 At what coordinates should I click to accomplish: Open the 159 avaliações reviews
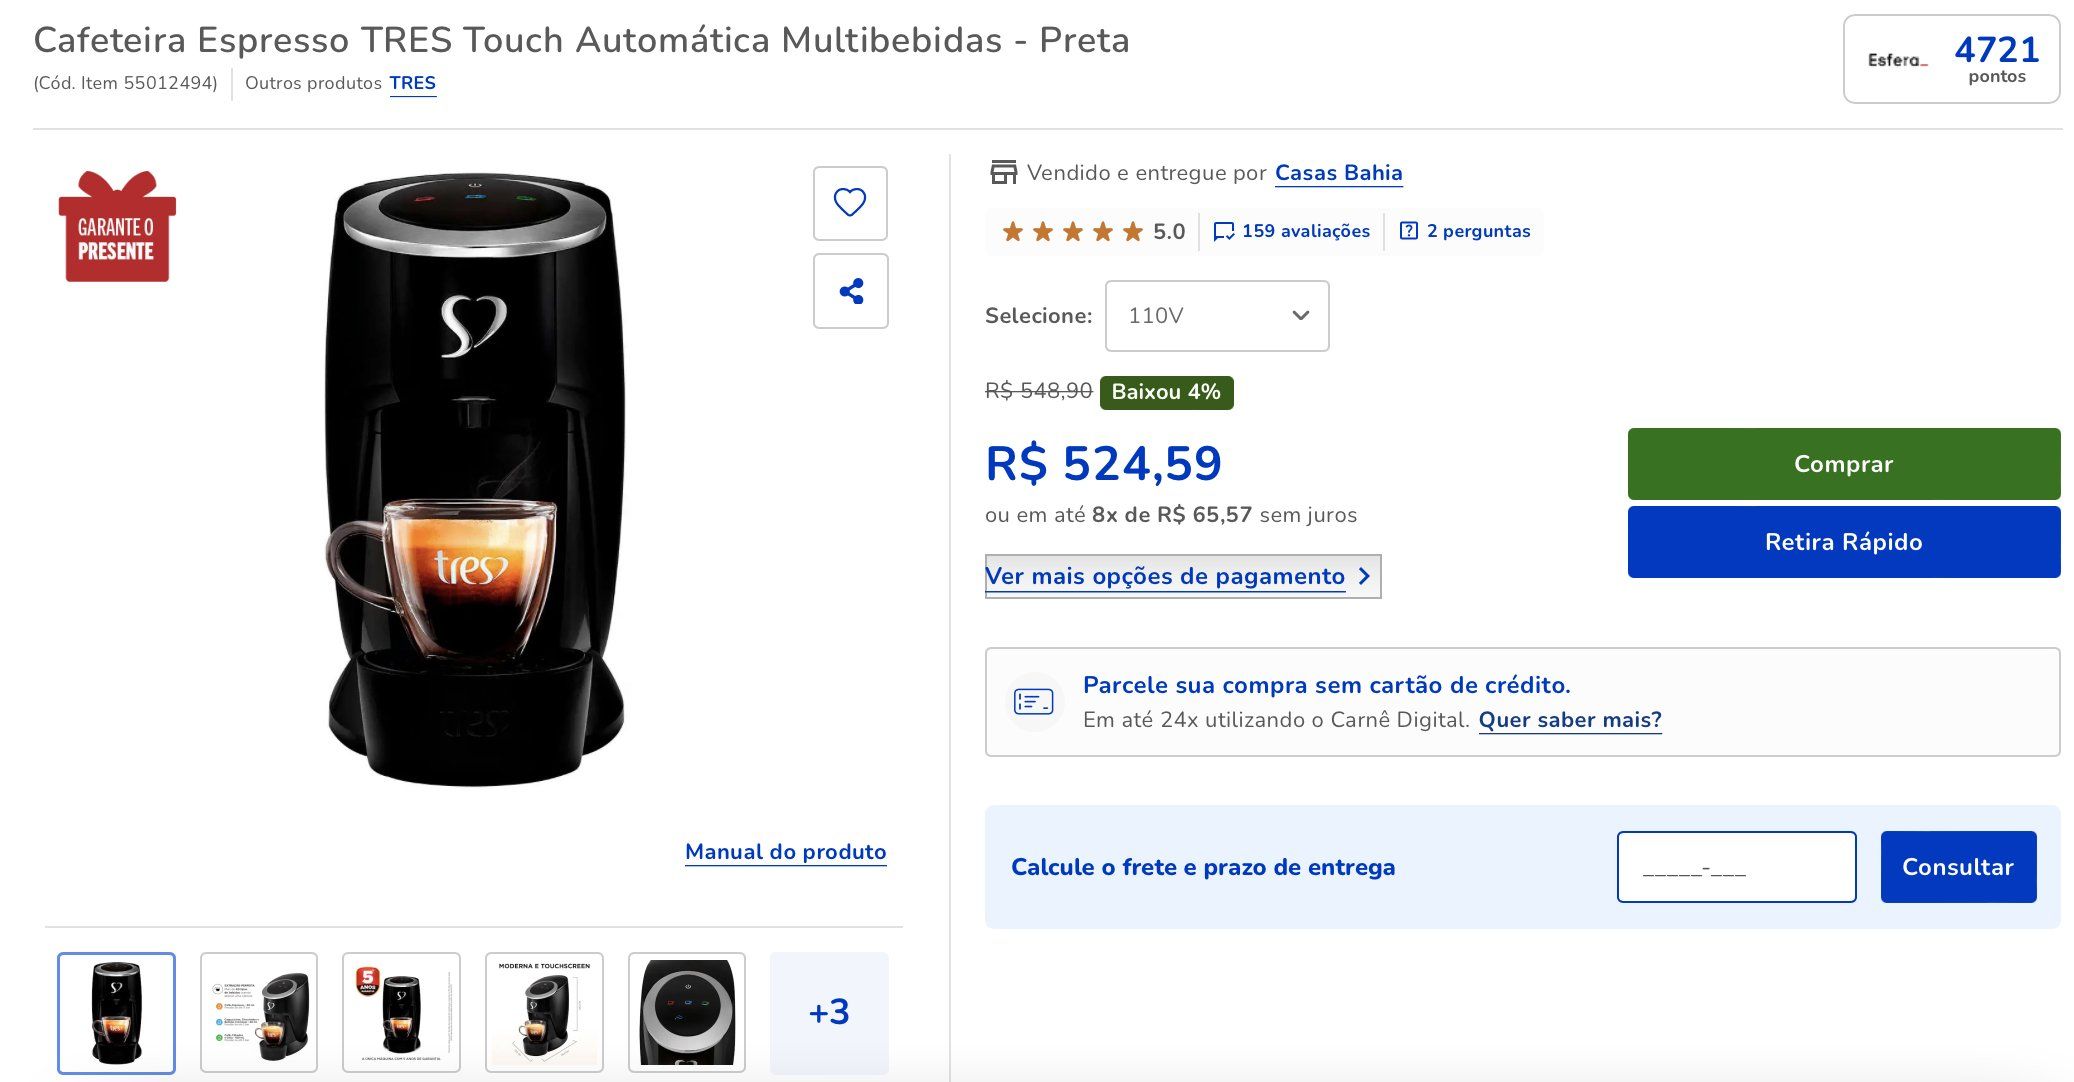click(1291, 232)
